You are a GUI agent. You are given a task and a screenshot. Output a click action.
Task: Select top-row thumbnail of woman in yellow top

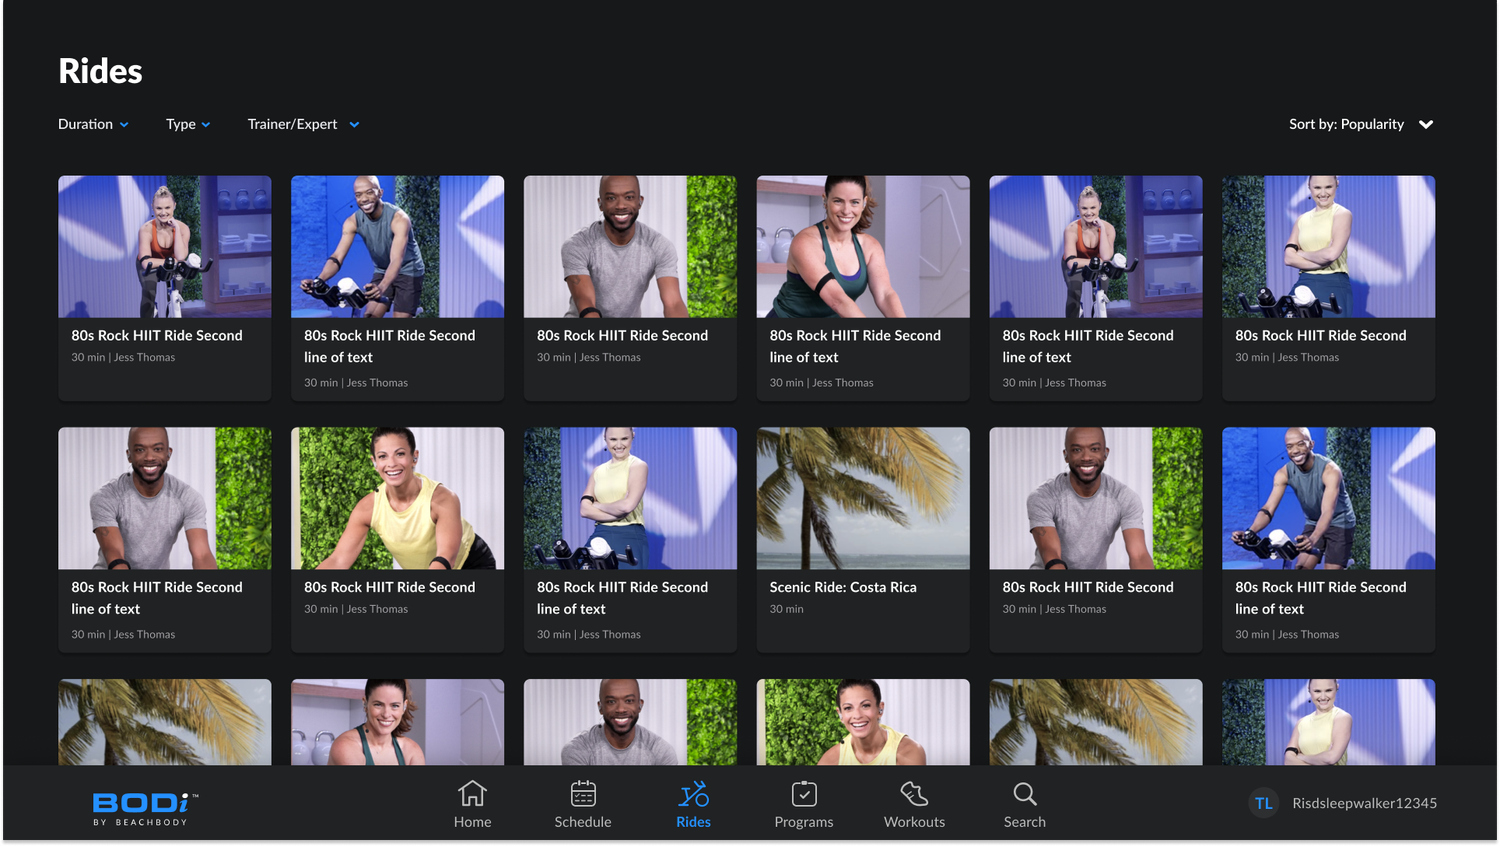tap(1329, 247)
